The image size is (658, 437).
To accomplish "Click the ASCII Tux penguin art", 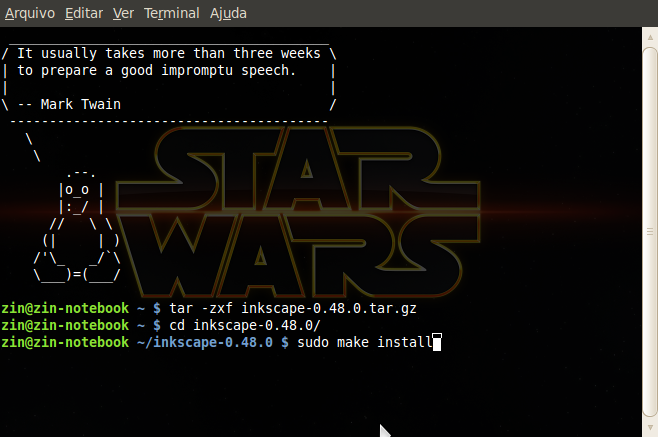I will click(x=77, y=227).
